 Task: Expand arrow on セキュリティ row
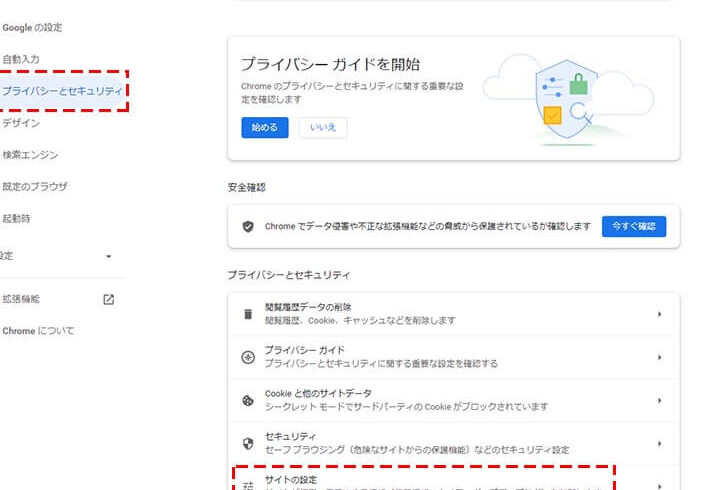point(659,444)
